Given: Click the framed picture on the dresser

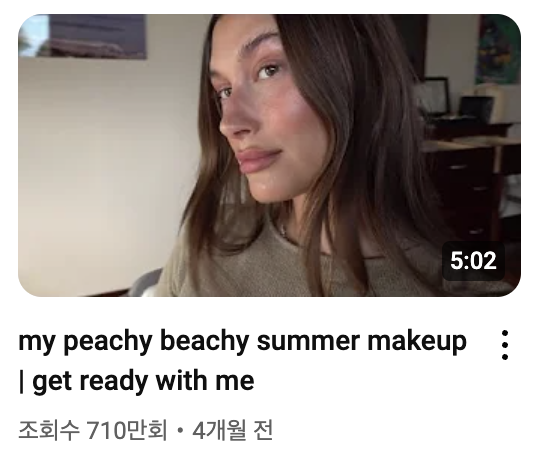Looking at the screenshot, I should click(435, 96).
